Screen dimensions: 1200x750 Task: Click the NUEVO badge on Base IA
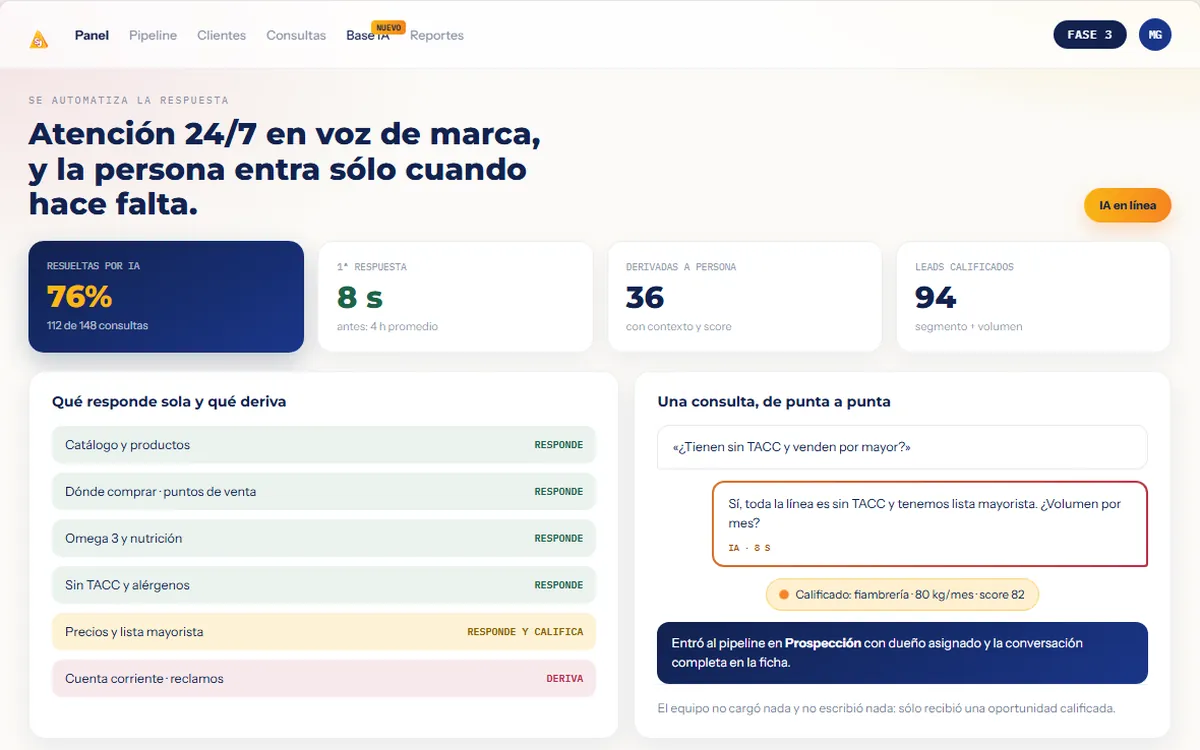click(388, 27)
